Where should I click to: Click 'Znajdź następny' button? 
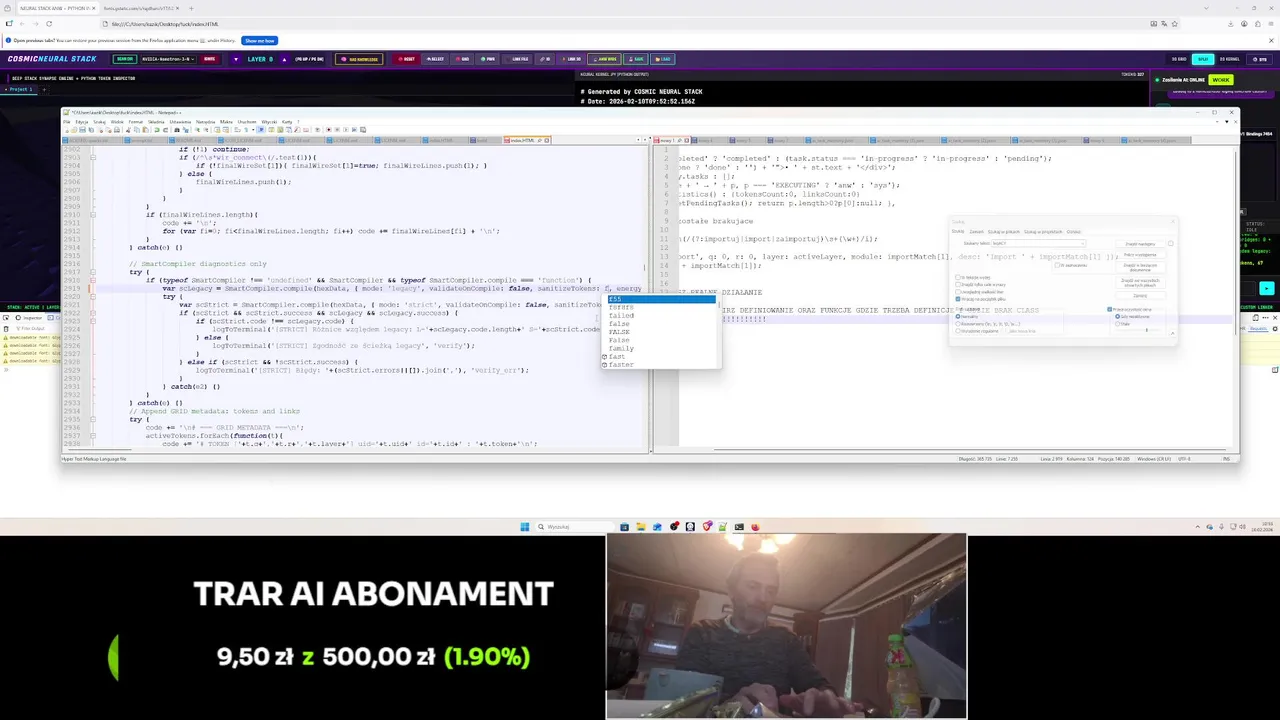pyautogui.click(x=1140, y=244)
